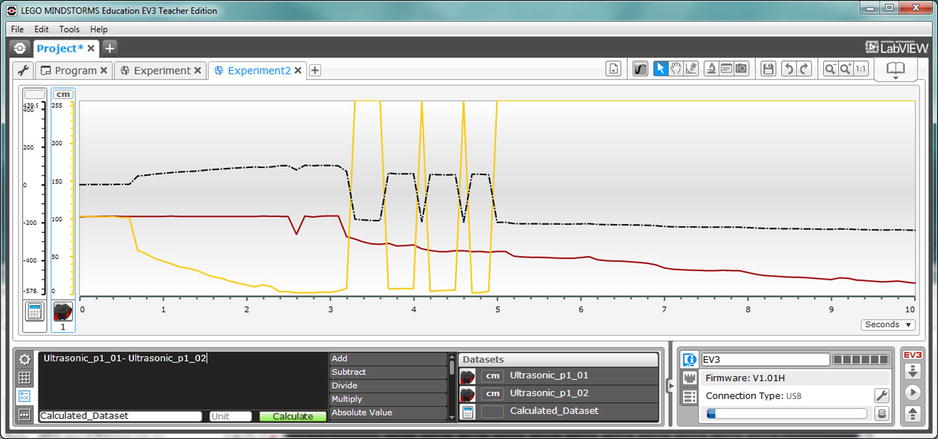The image size is (938, 439).
Task: Choose the Multiply operation
Action: [388, 399]
